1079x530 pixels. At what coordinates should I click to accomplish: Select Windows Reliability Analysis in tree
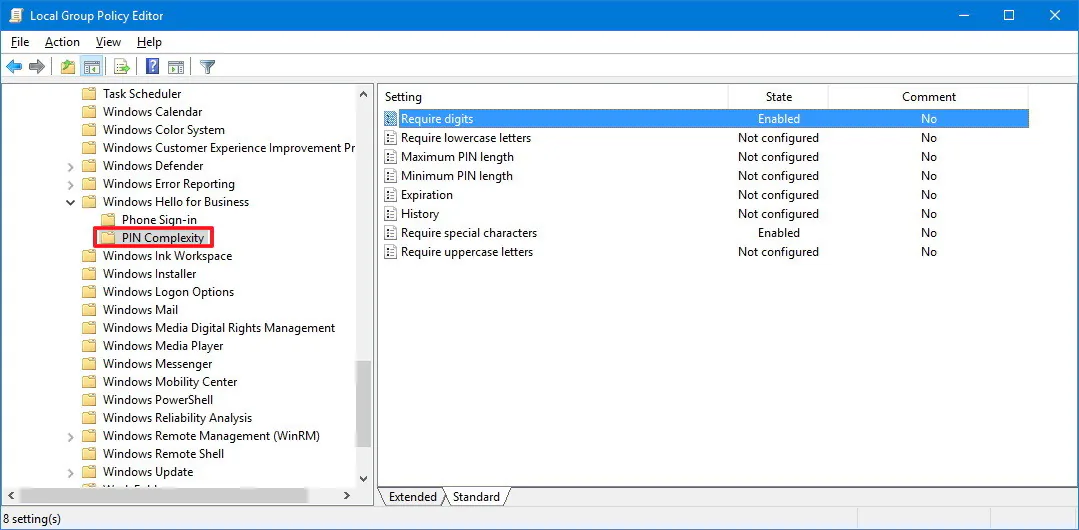coord(178,418)
